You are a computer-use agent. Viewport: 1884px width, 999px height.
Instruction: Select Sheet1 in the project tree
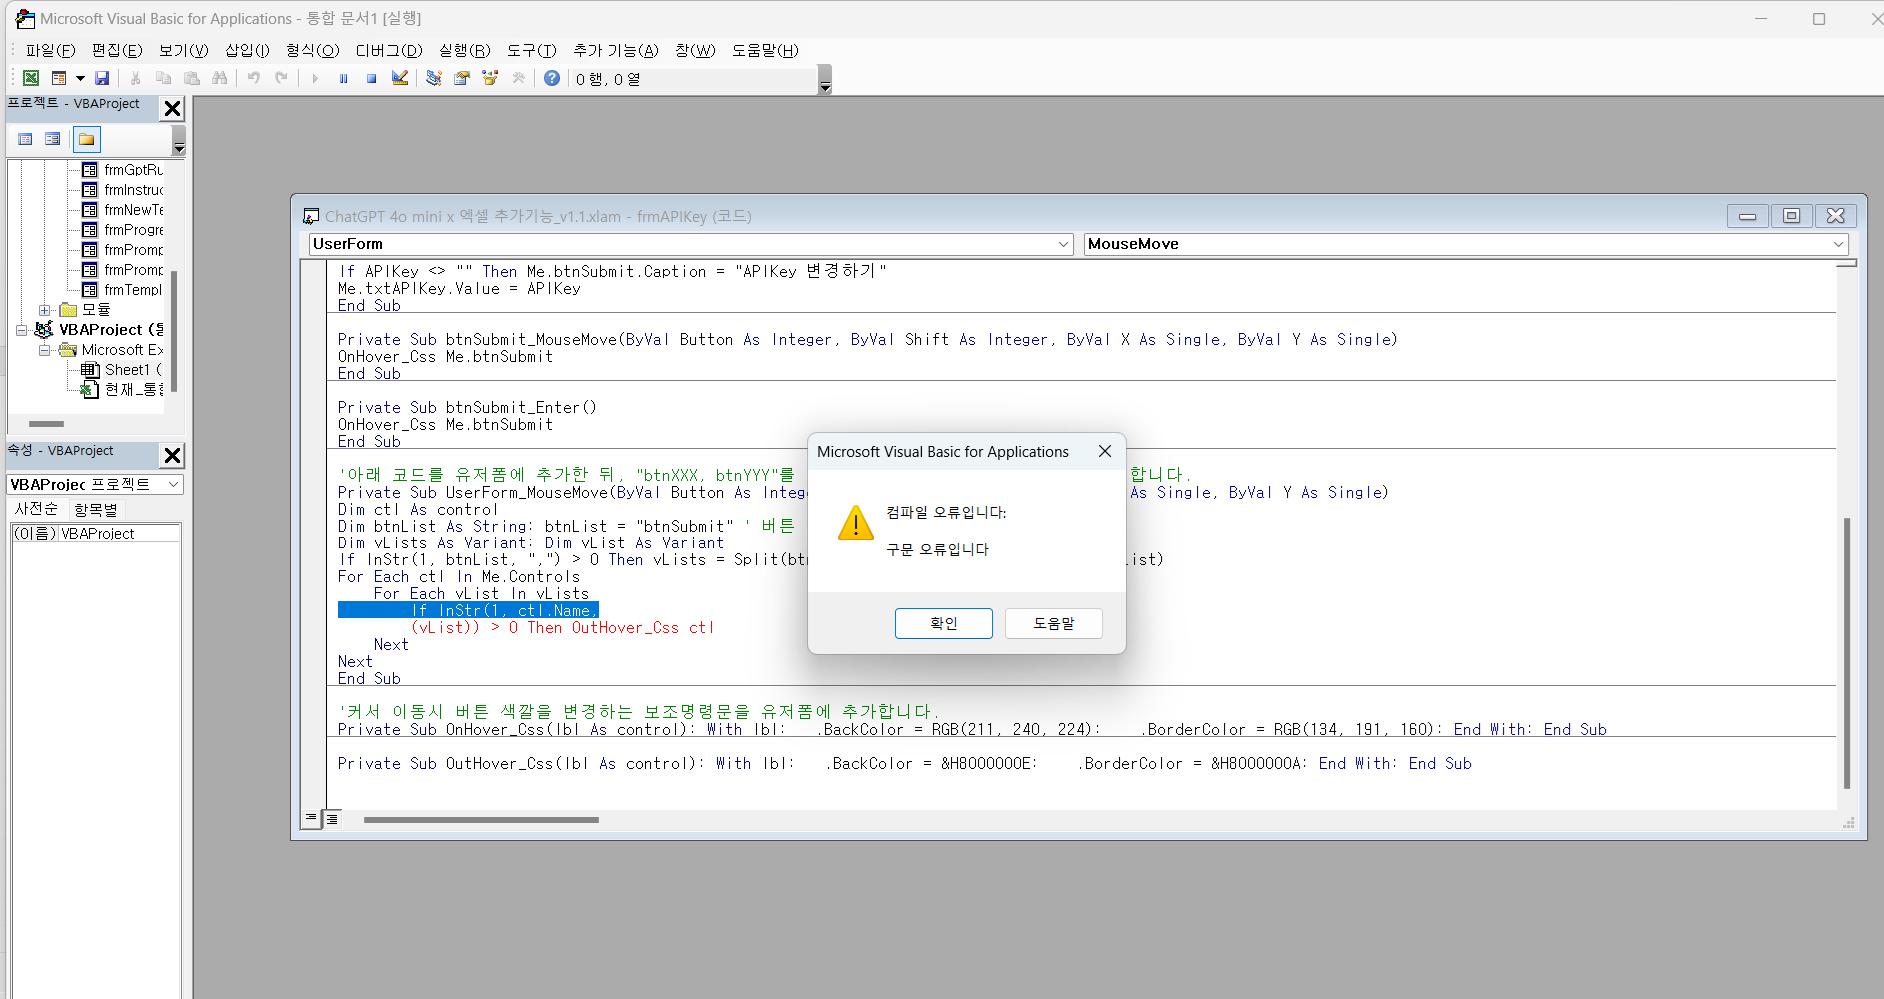click(127, 370)
